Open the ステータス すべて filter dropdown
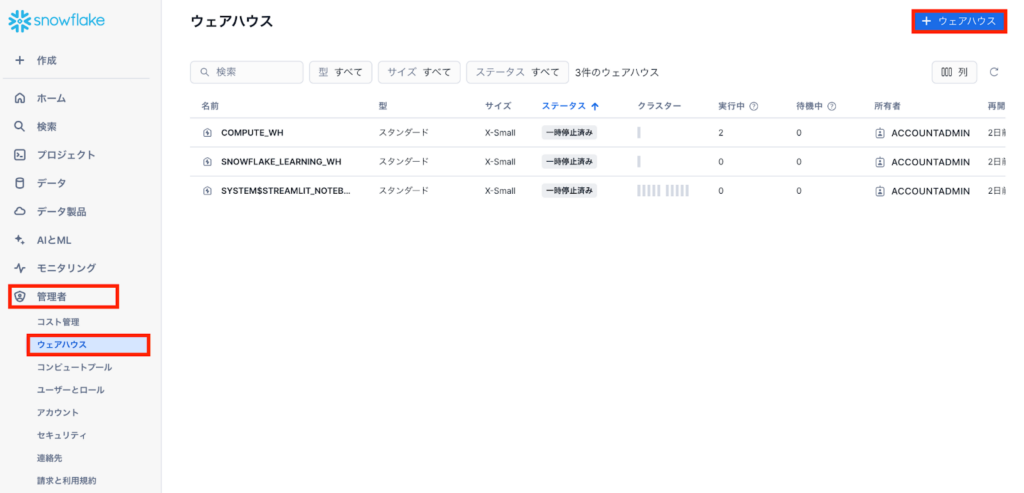The image size is (1024, 493). (x=517, y=72)
